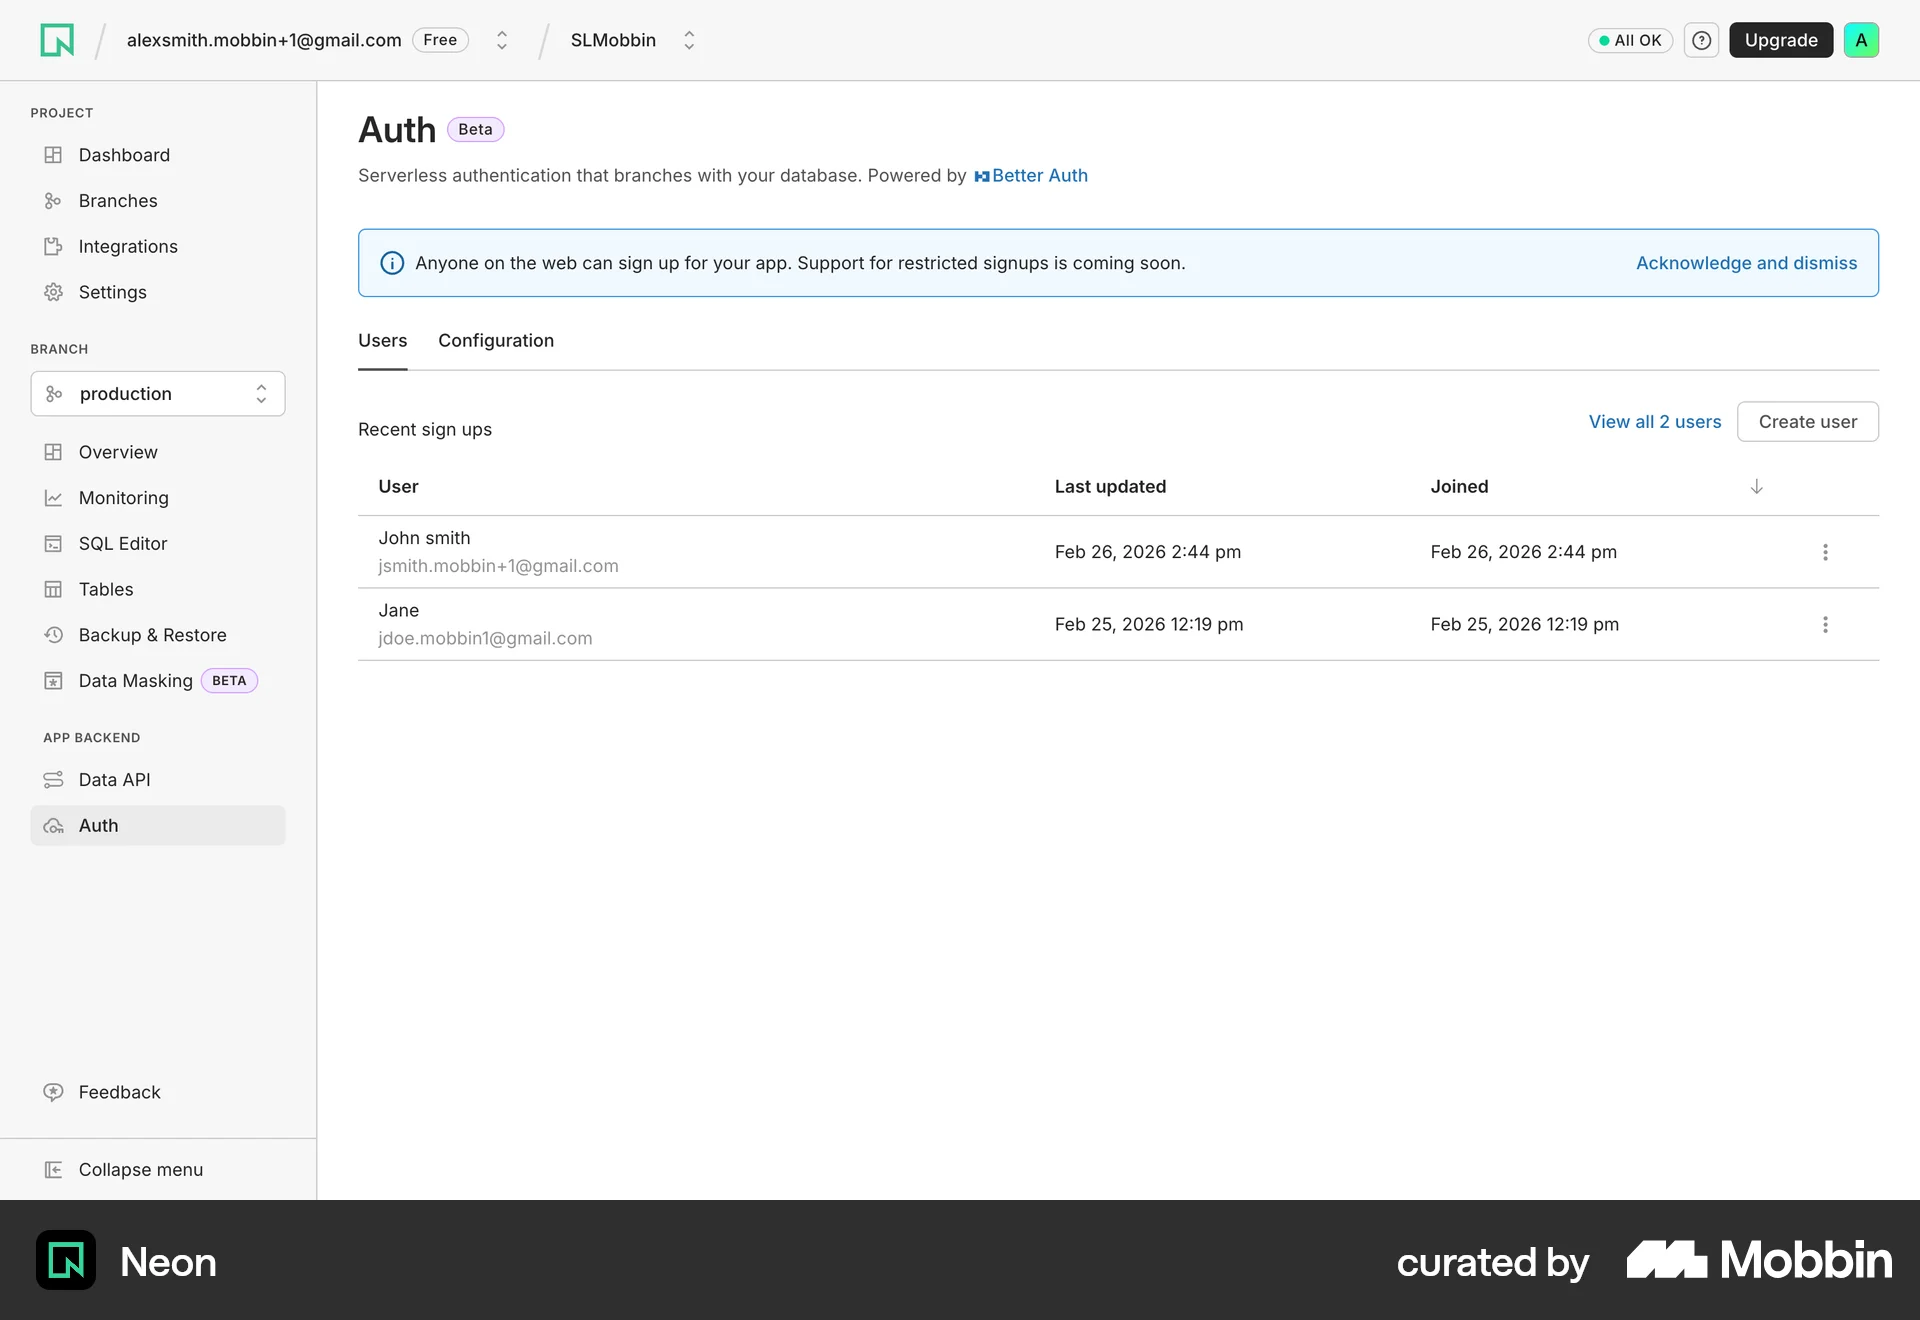Image resolution: width=1920 pixels, height=1320 pixels.
Task: Click Collapse menu label
Action: [141, 1170]
